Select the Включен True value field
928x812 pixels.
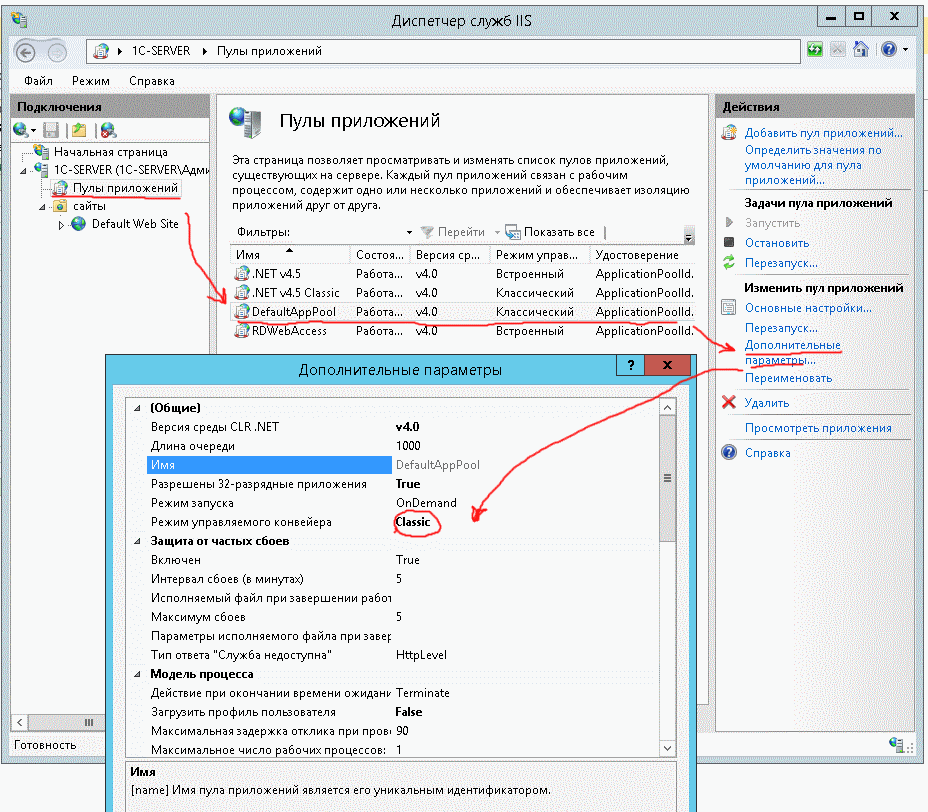(x=408, y=560)
